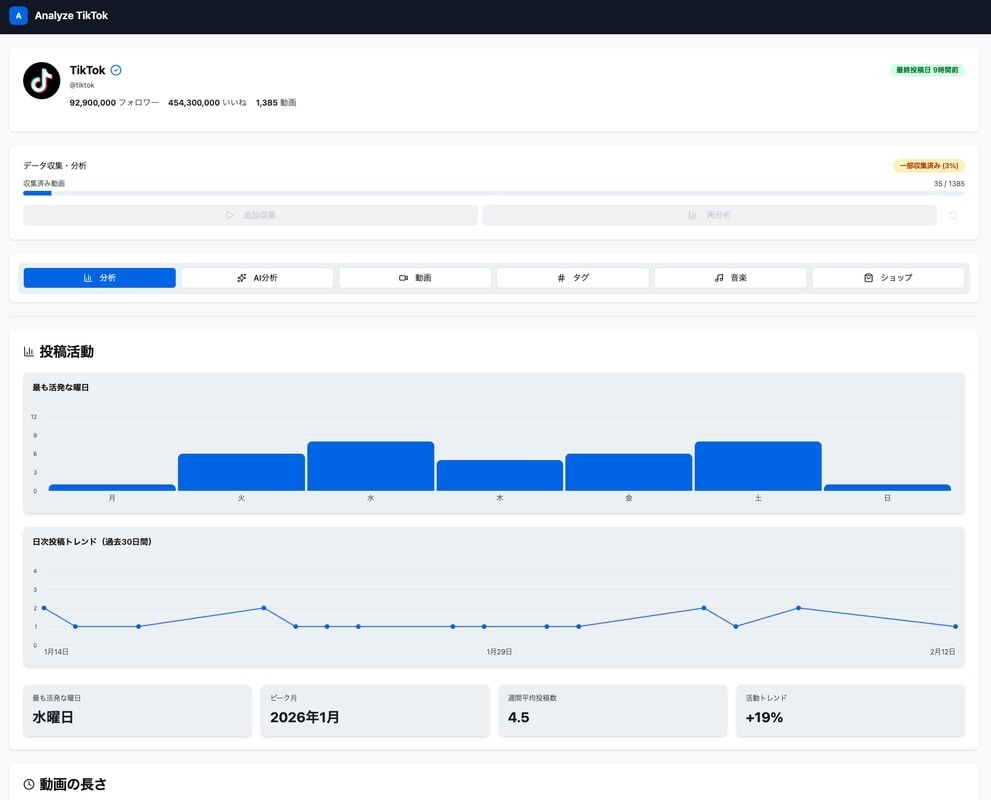Click the 2月12日 data point on trend line

tap(956, 627)
